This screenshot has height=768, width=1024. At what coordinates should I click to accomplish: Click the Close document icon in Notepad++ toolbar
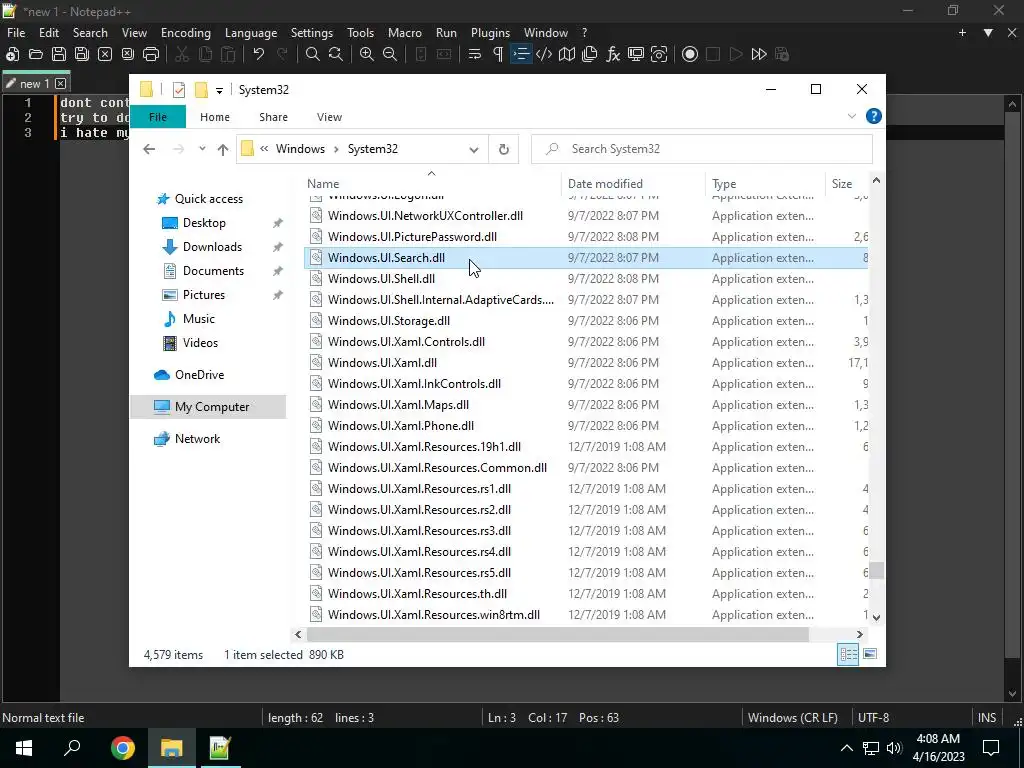pos(104,54)
